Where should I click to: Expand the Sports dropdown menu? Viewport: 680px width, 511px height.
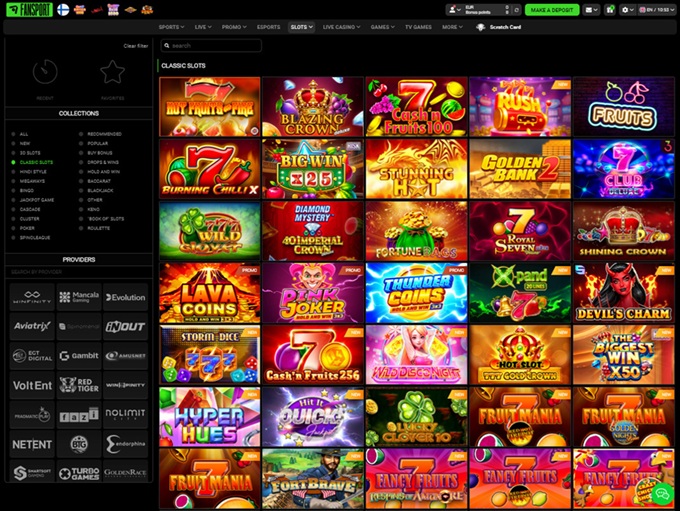click(x=172, y=27)
